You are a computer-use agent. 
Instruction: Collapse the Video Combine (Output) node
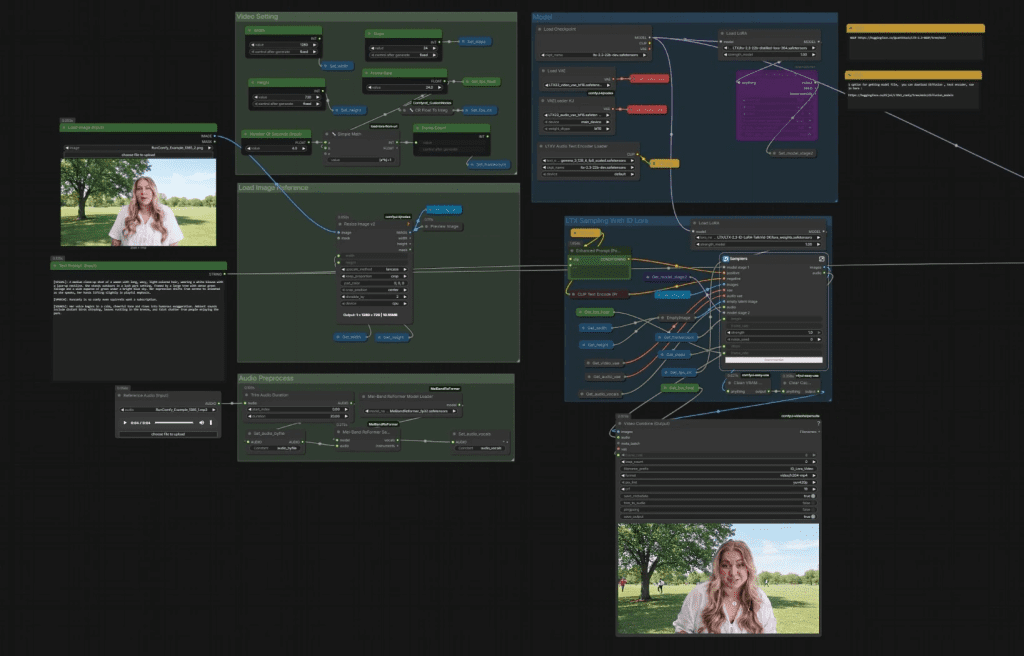tap(620, 424)
